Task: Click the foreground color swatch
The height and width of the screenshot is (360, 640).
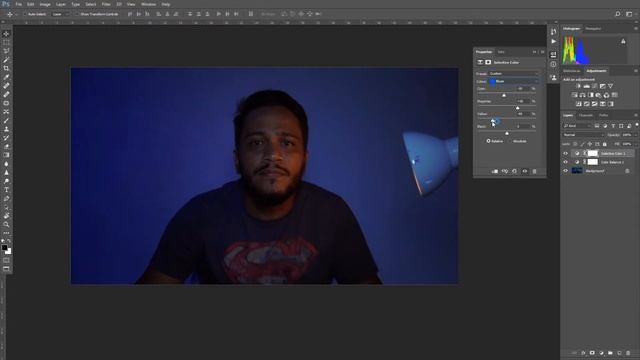Action: 4,247
